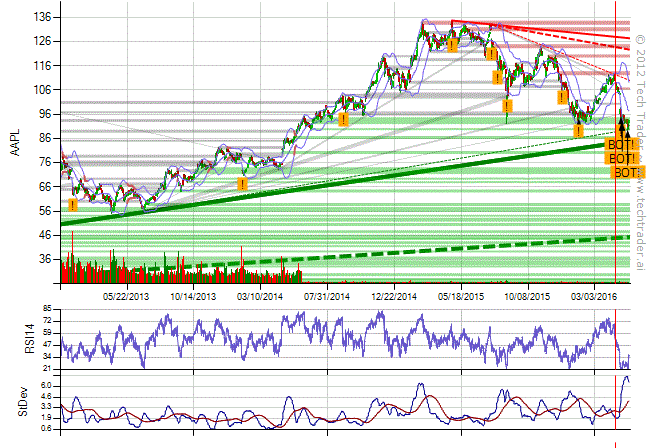
Task: Click the 1.9 value on the StDev axis
Action: point(46,418)
